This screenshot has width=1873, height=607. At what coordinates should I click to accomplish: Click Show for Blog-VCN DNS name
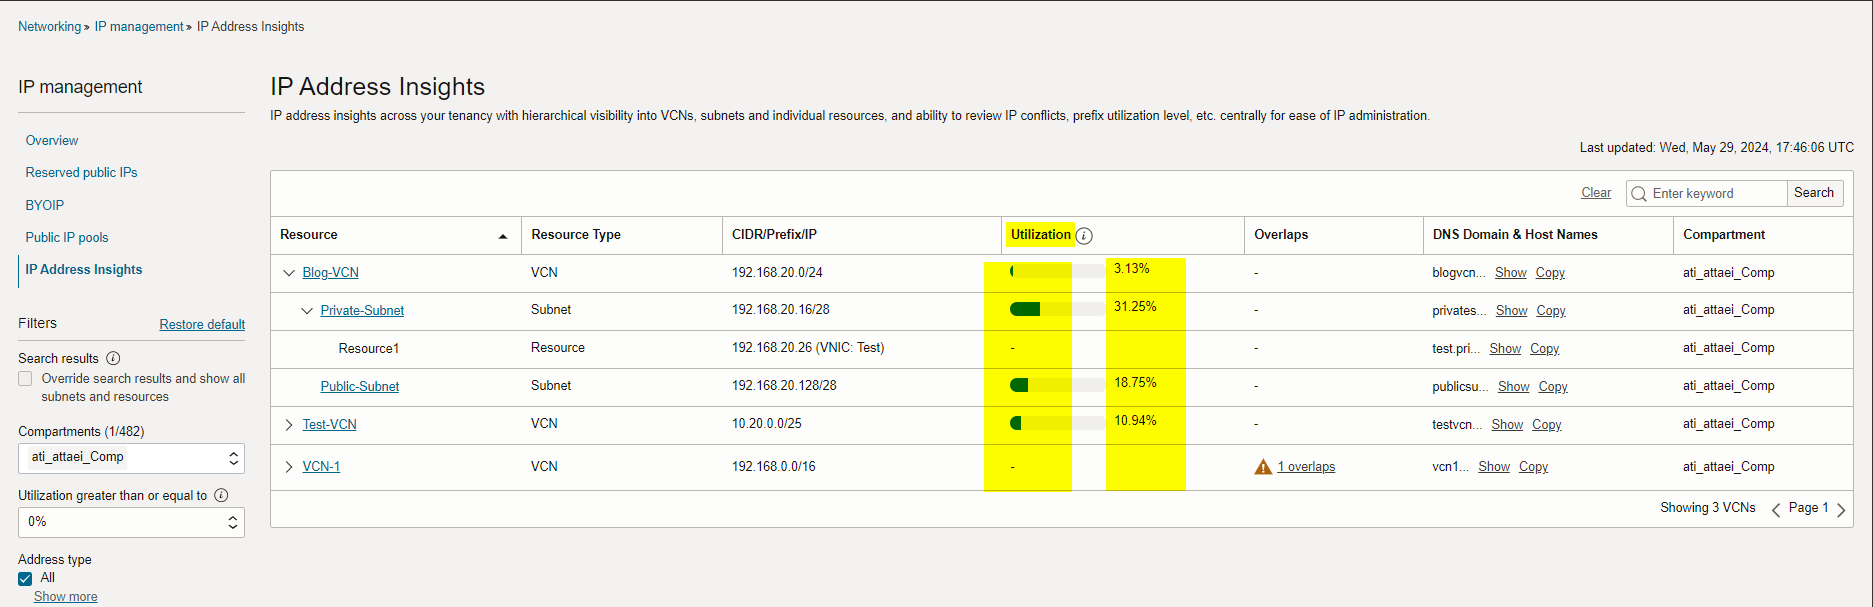coord(1510,273)
